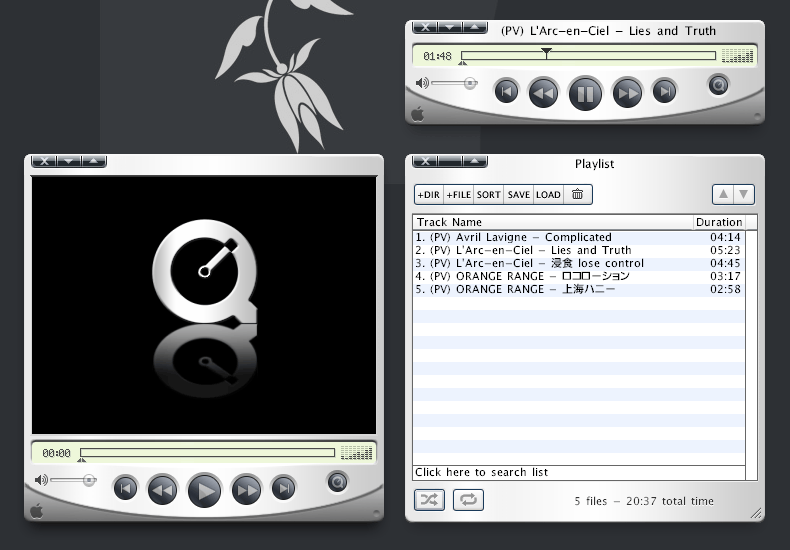Screen dimensions: 790x550
Task: Click the seek bar playhead at 01:48
Action: 546,53
